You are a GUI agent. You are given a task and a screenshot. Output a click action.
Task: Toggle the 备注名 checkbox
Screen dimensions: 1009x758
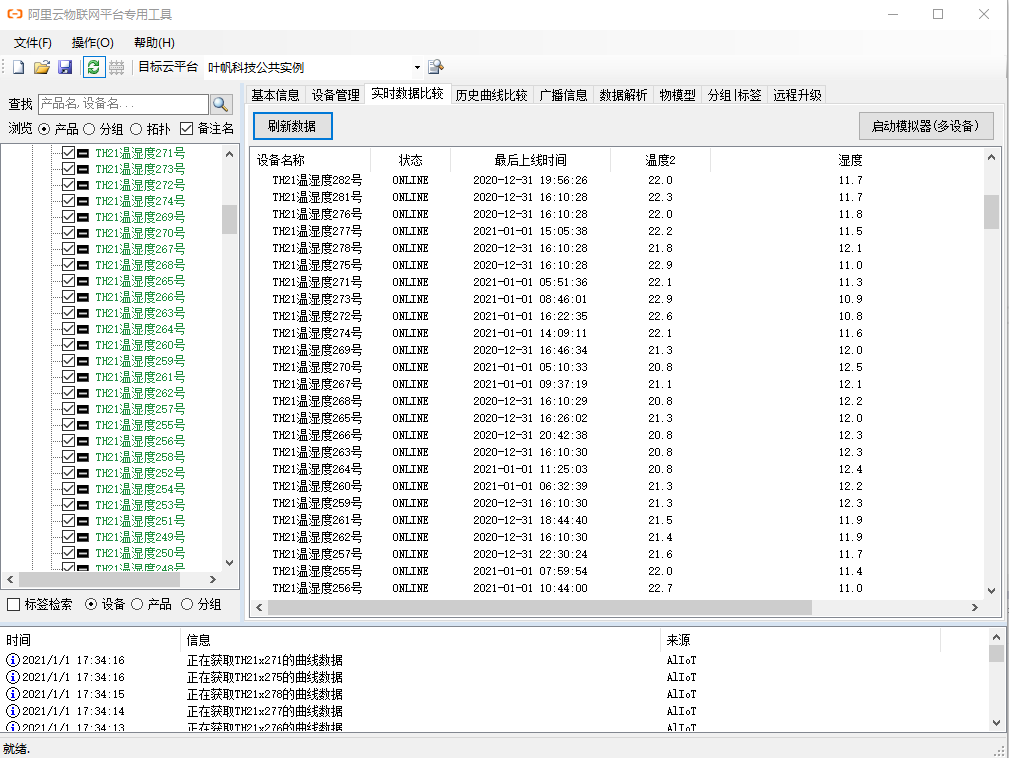(187, 129)
